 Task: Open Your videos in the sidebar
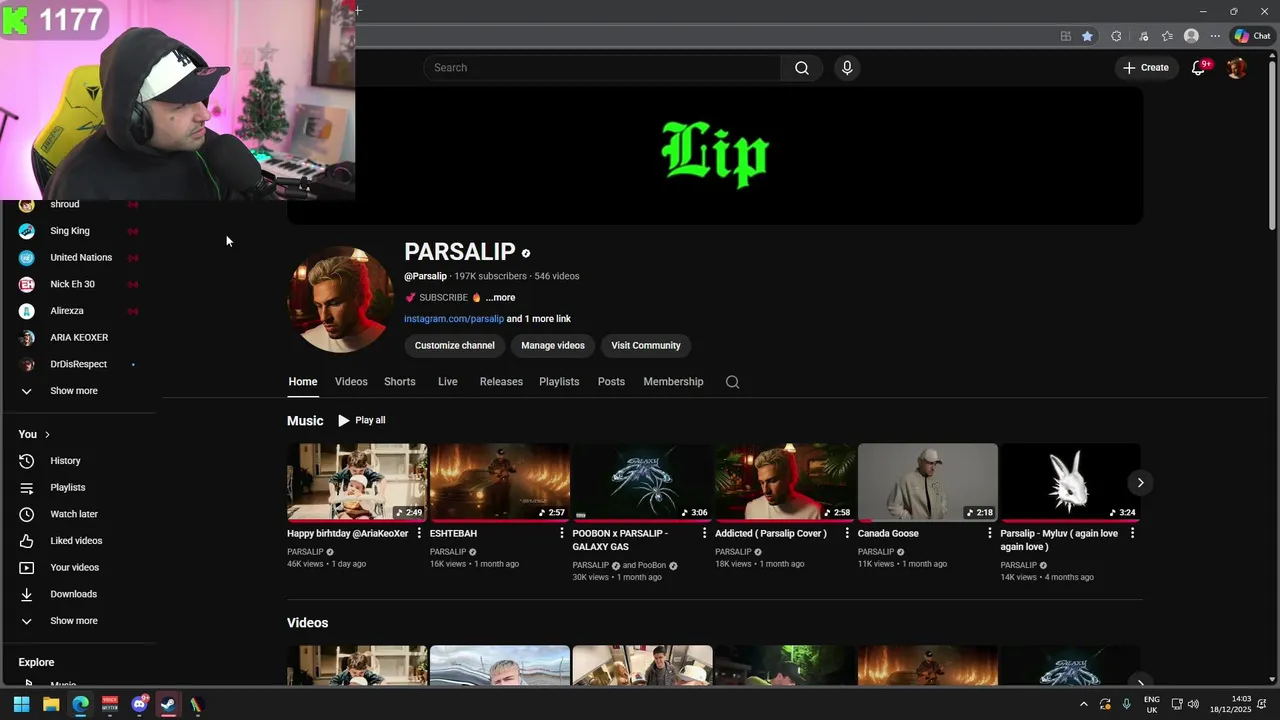[x=80, y=568]
